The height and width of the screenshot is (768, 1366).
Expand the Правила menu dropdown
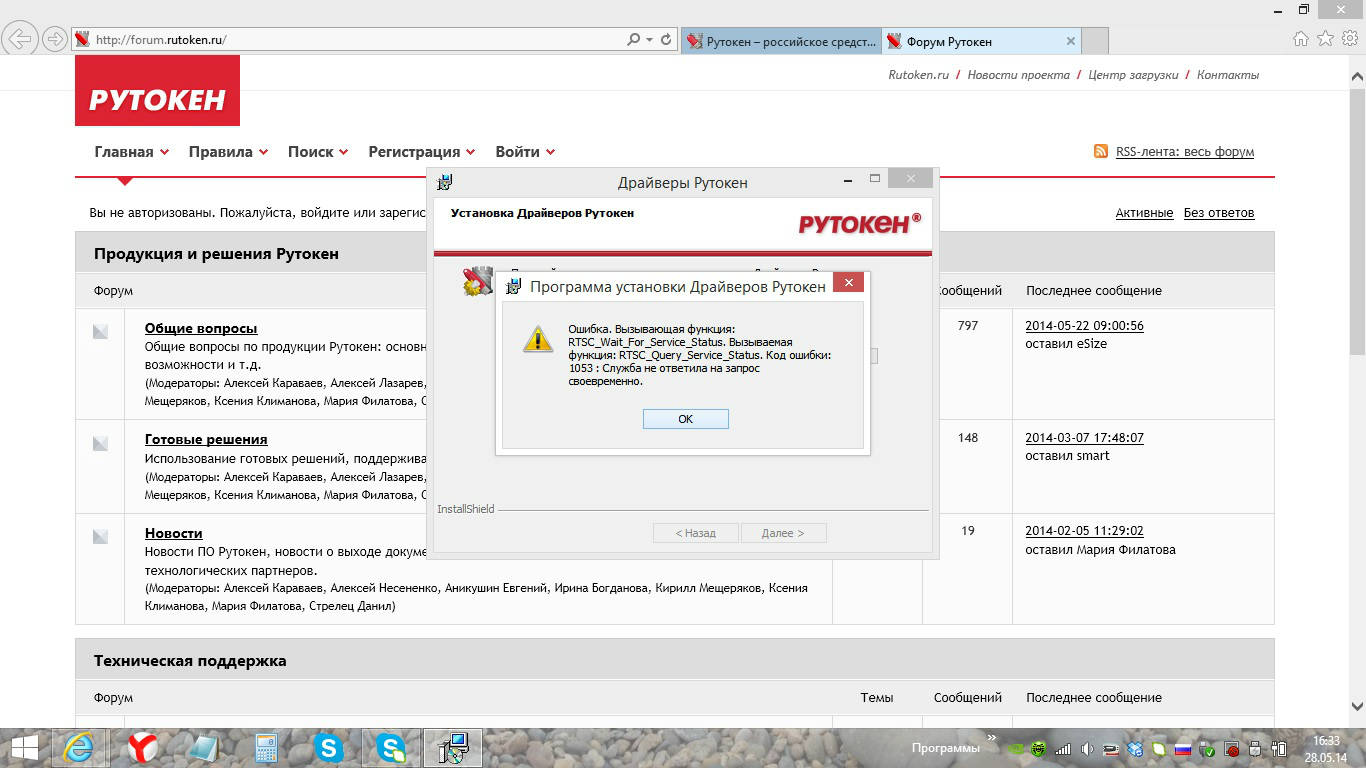click(263, 152)
